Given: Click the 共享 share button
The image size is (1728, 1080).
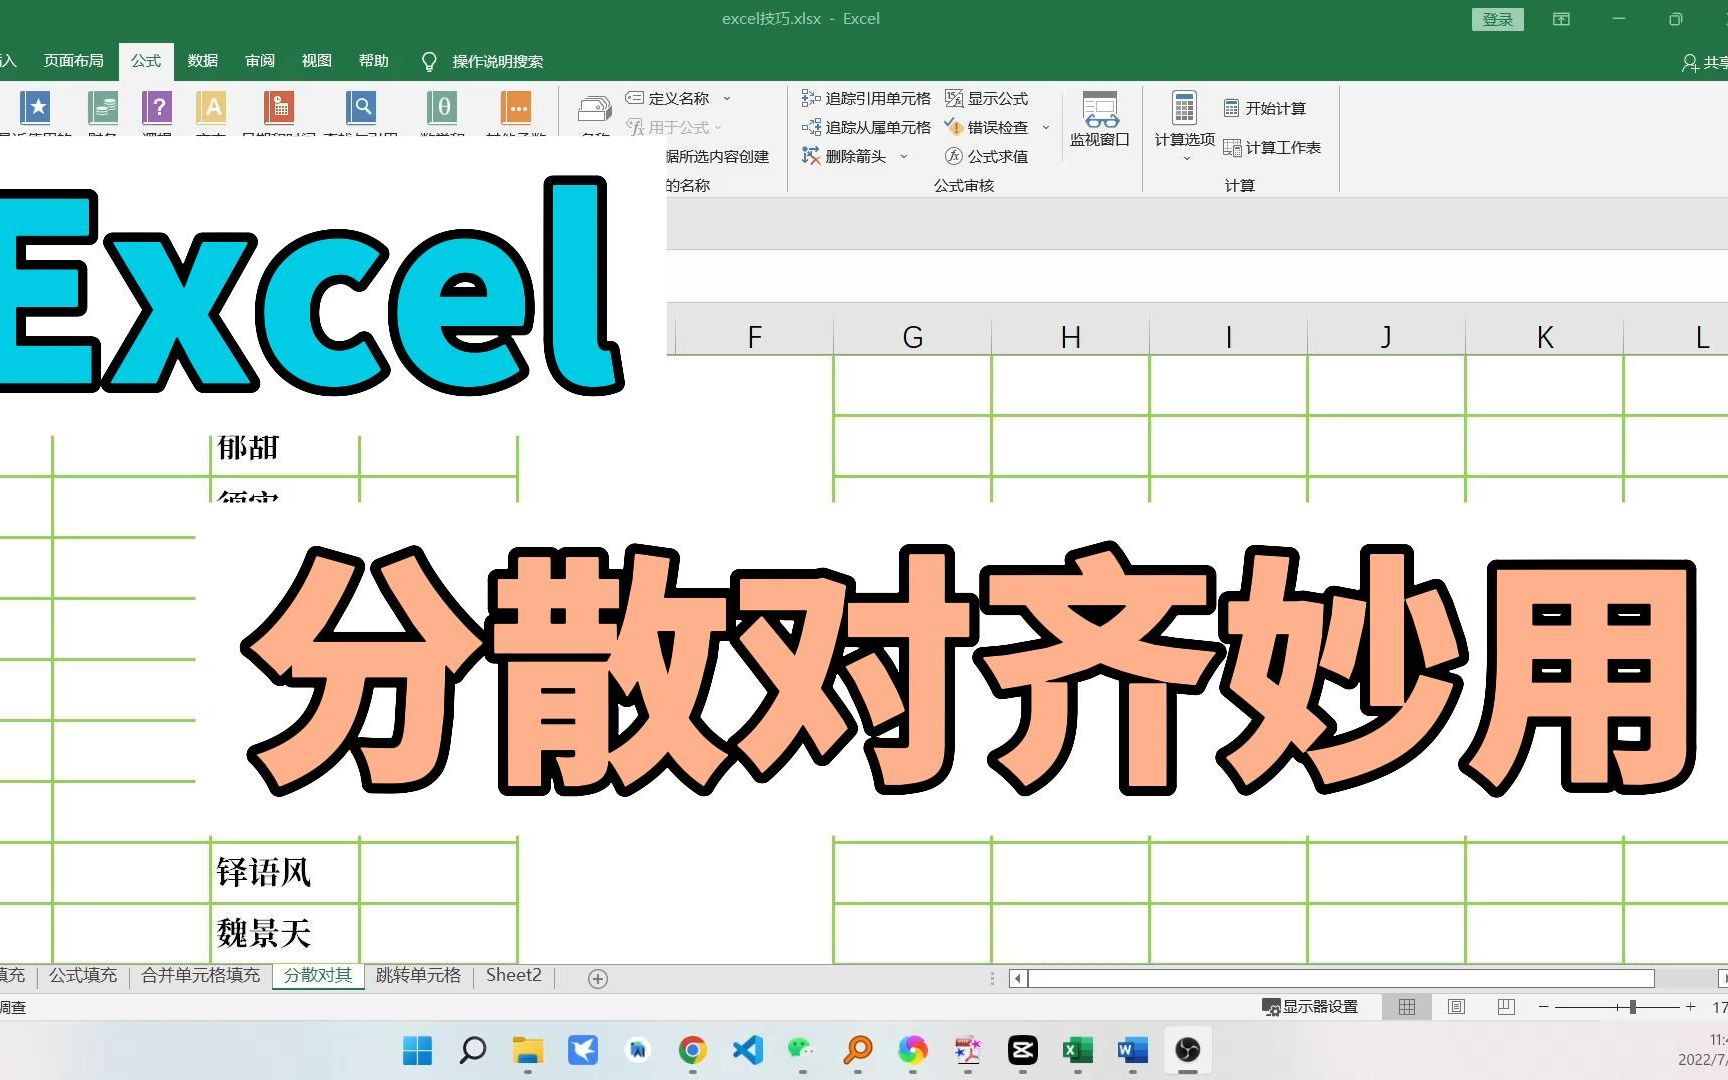Looking at the screenshot, I should pyautogui.click(x=1705, y=62).
